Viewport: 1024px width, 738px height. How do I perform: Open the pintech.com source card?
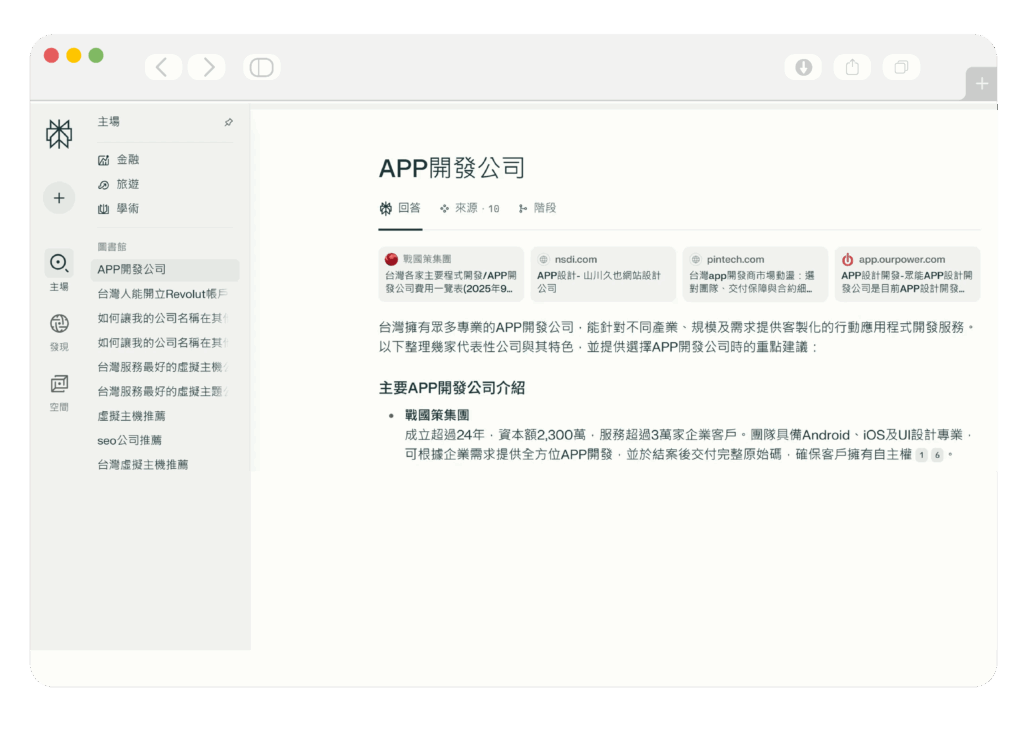tap(755, 274)
